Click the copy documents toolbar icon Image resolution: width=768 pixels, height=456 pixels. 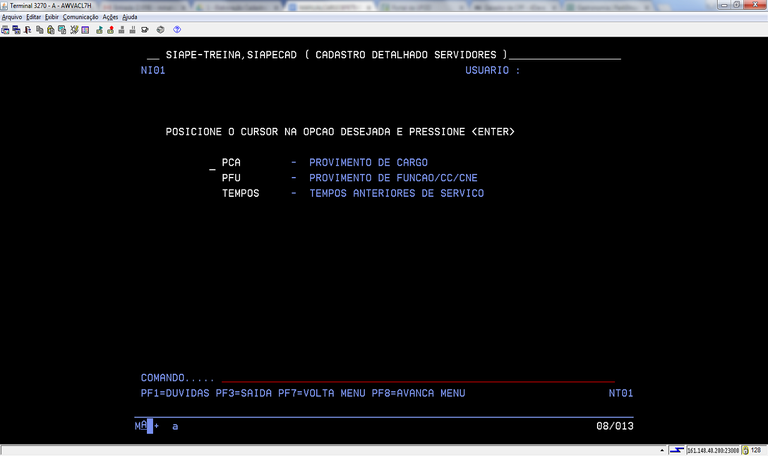(x=40, y=30)
